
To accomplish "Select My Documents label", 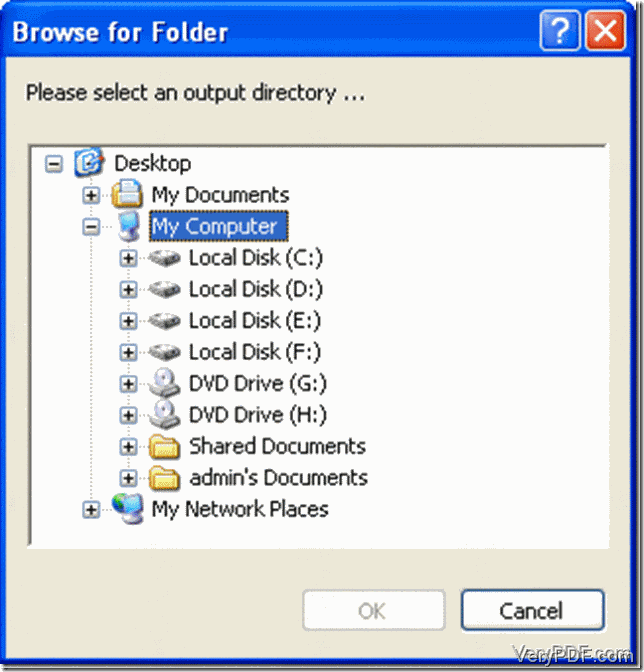I will pyautogui.click(x=221, y=195).
